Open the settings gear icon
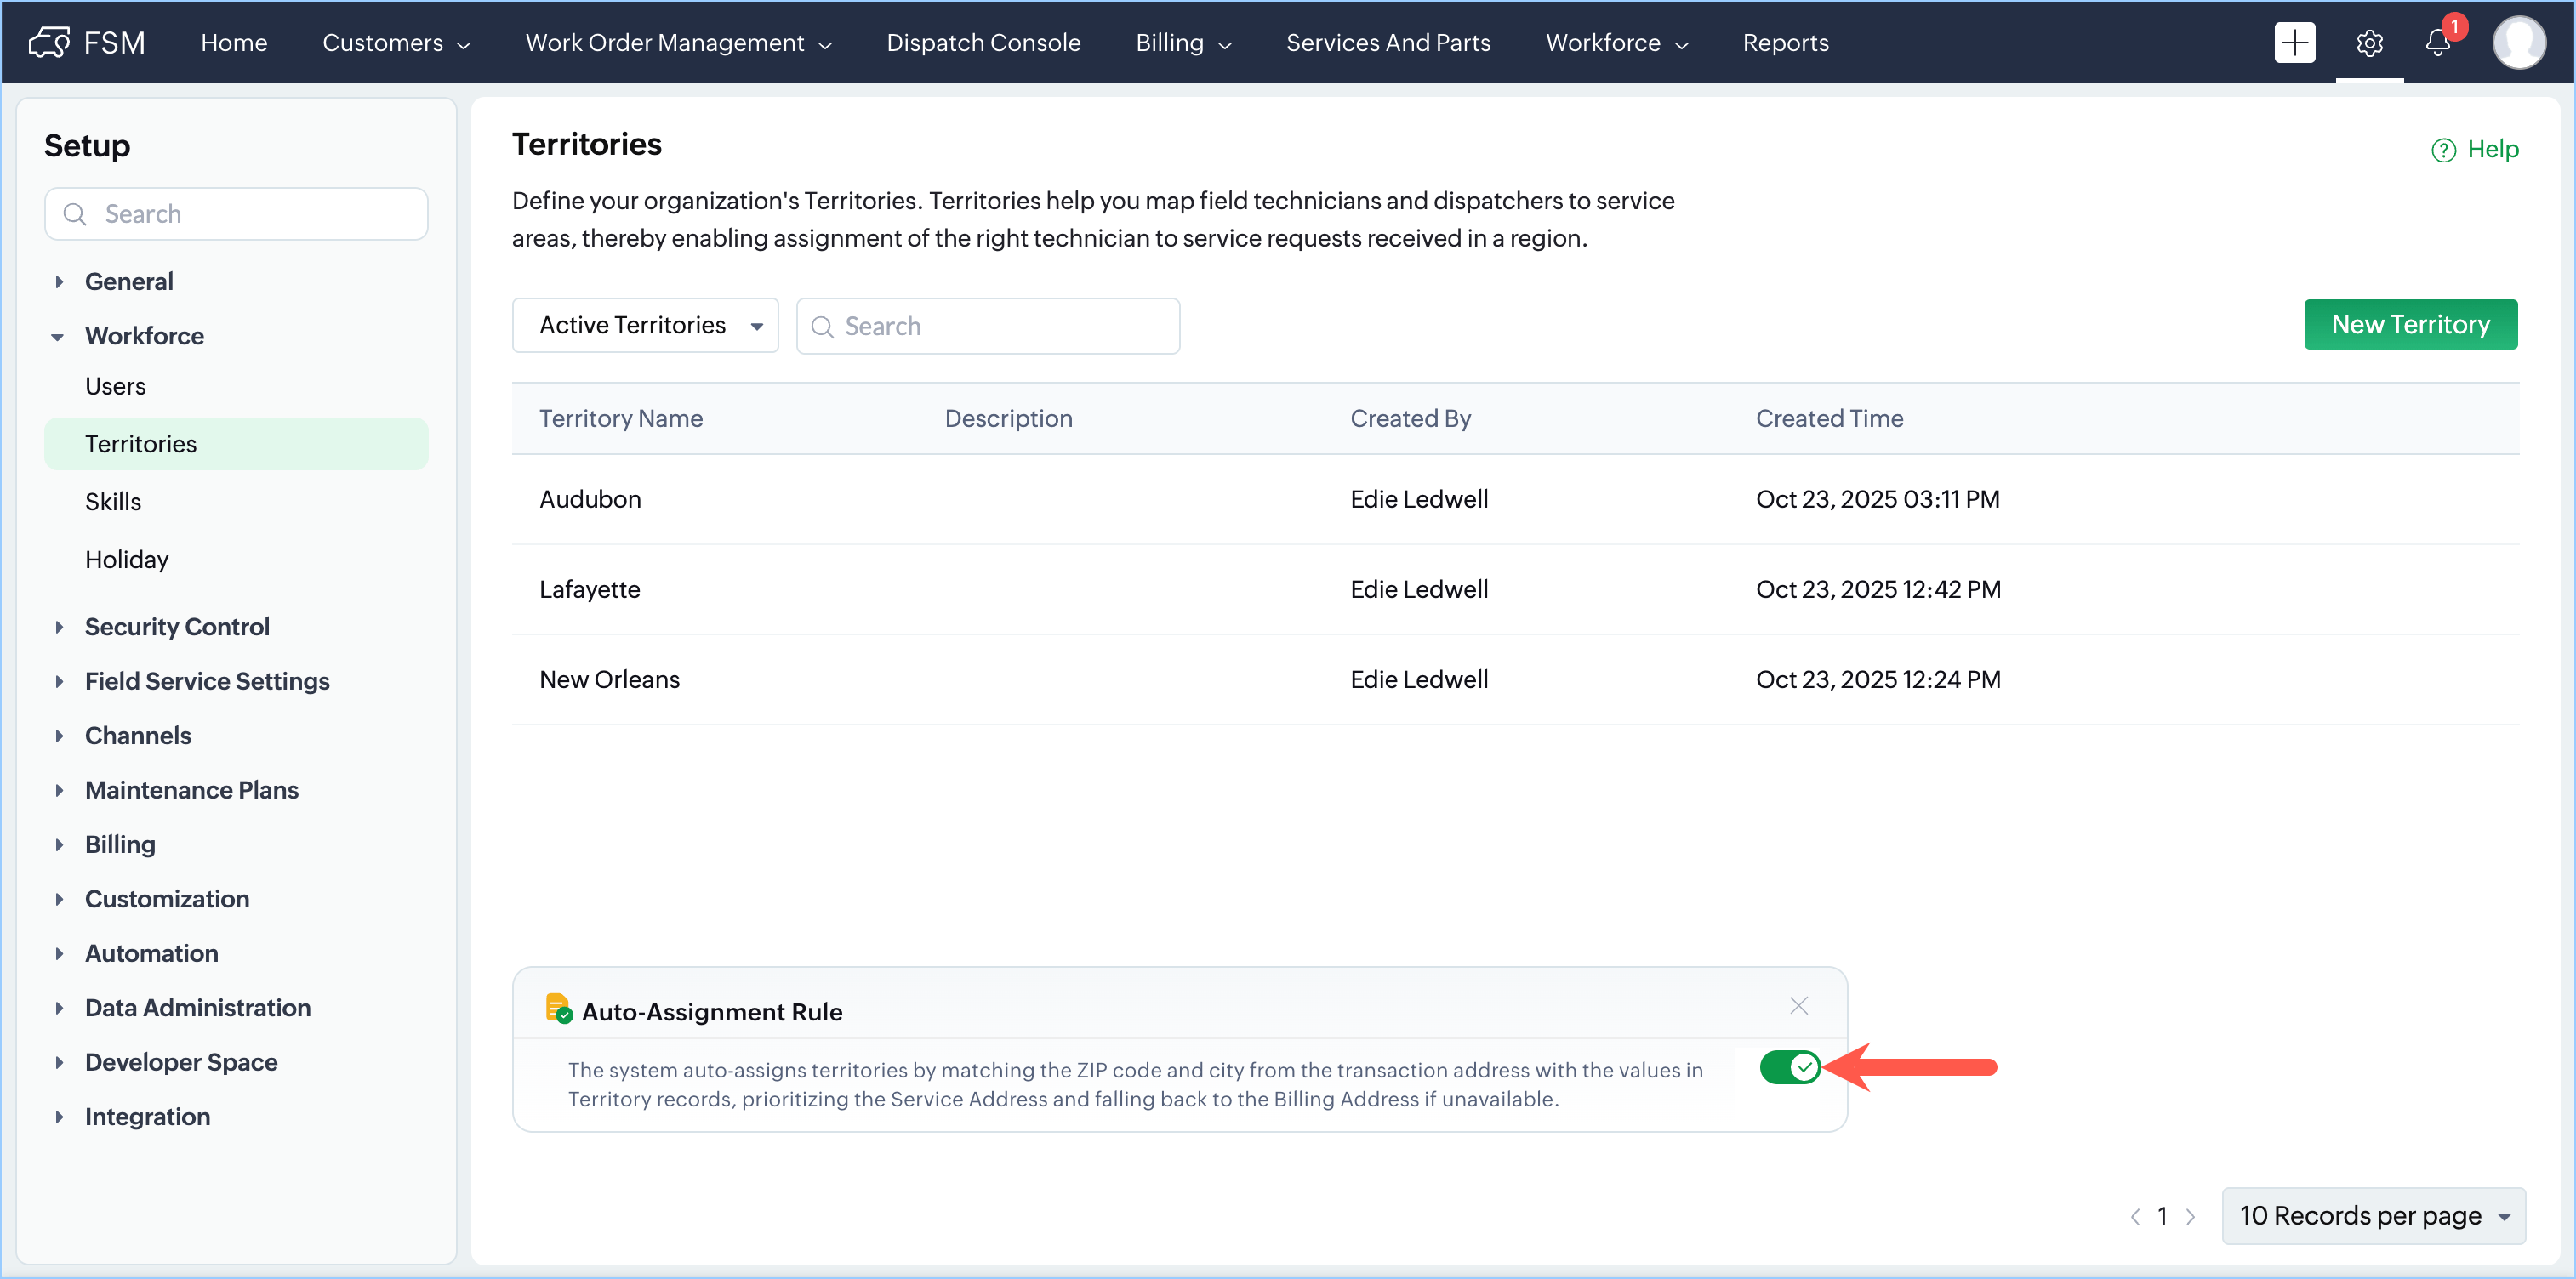This screenshot has height=1279, width=2576. pyautogui.click(x=2369, y=43)
